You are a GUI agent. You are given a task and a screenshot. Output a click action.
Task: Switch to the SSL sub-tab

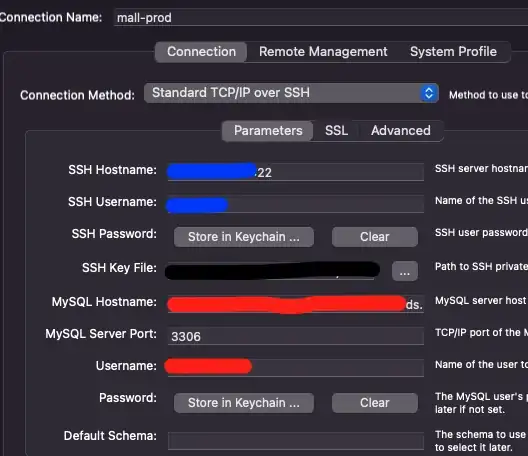[x=336, y=131]
